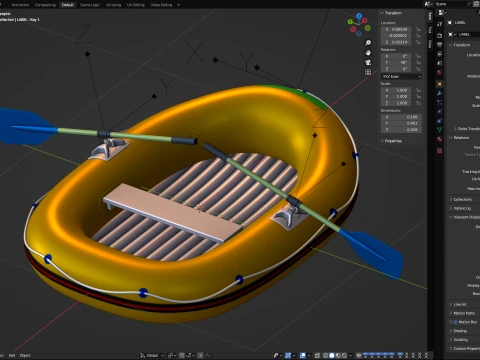Toggle lock on Scale X
This screenshot has height=360, width=480.
point(418,90)
